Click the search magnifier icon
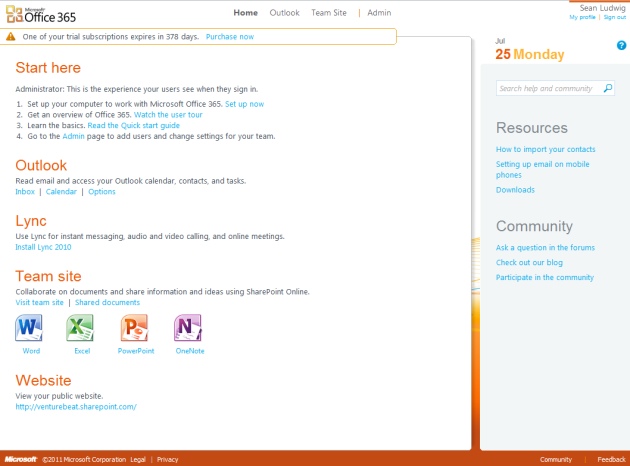Screen dimensions: 630x466 (608, 88)
